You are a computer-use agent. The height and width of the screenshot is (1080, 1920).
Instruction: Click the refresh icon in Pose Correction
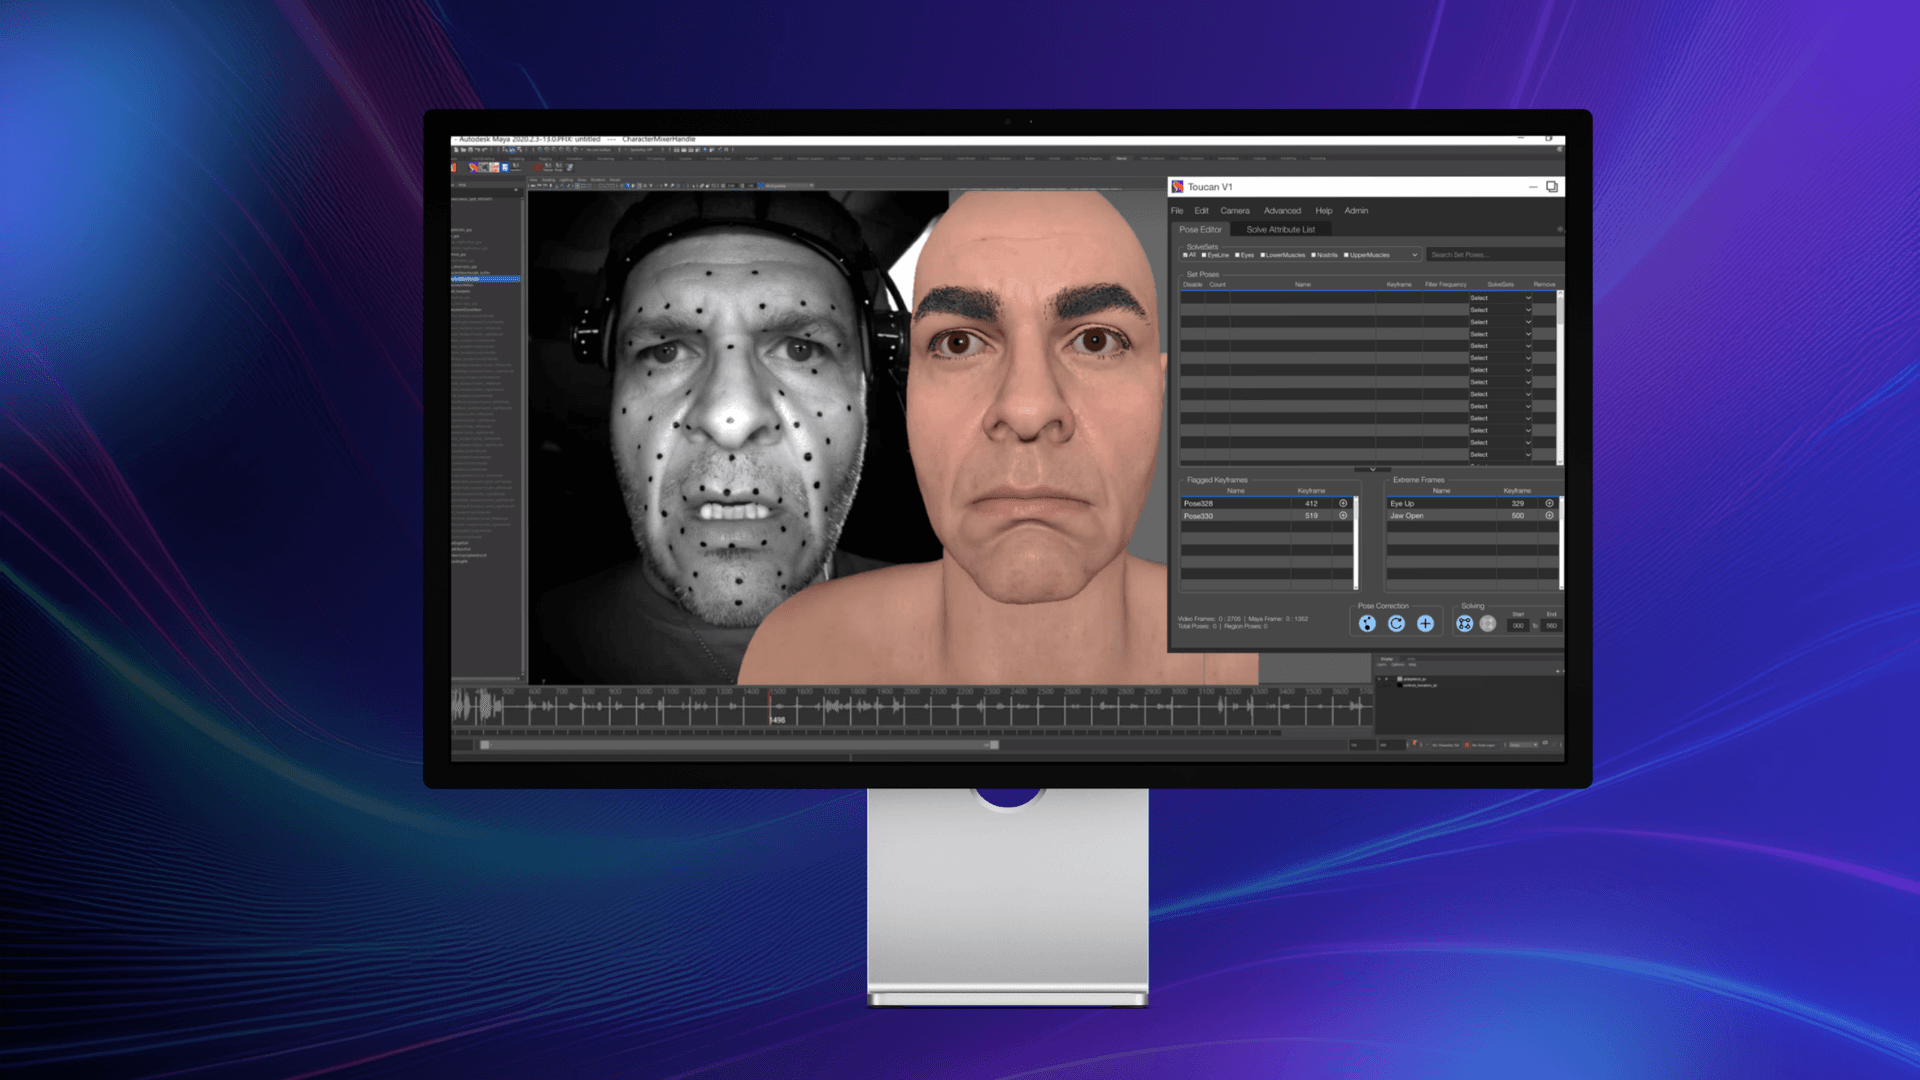(x=1396, y=624)
